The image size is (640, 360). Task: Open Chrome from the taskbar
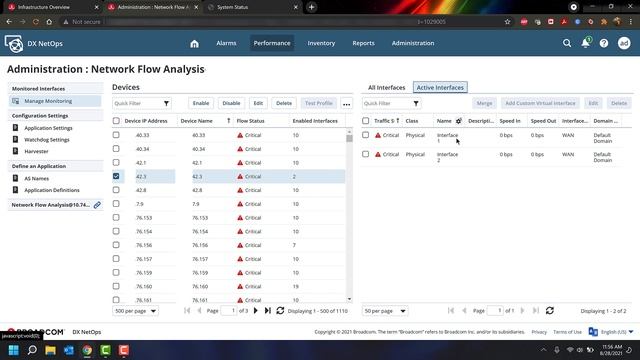87,350
